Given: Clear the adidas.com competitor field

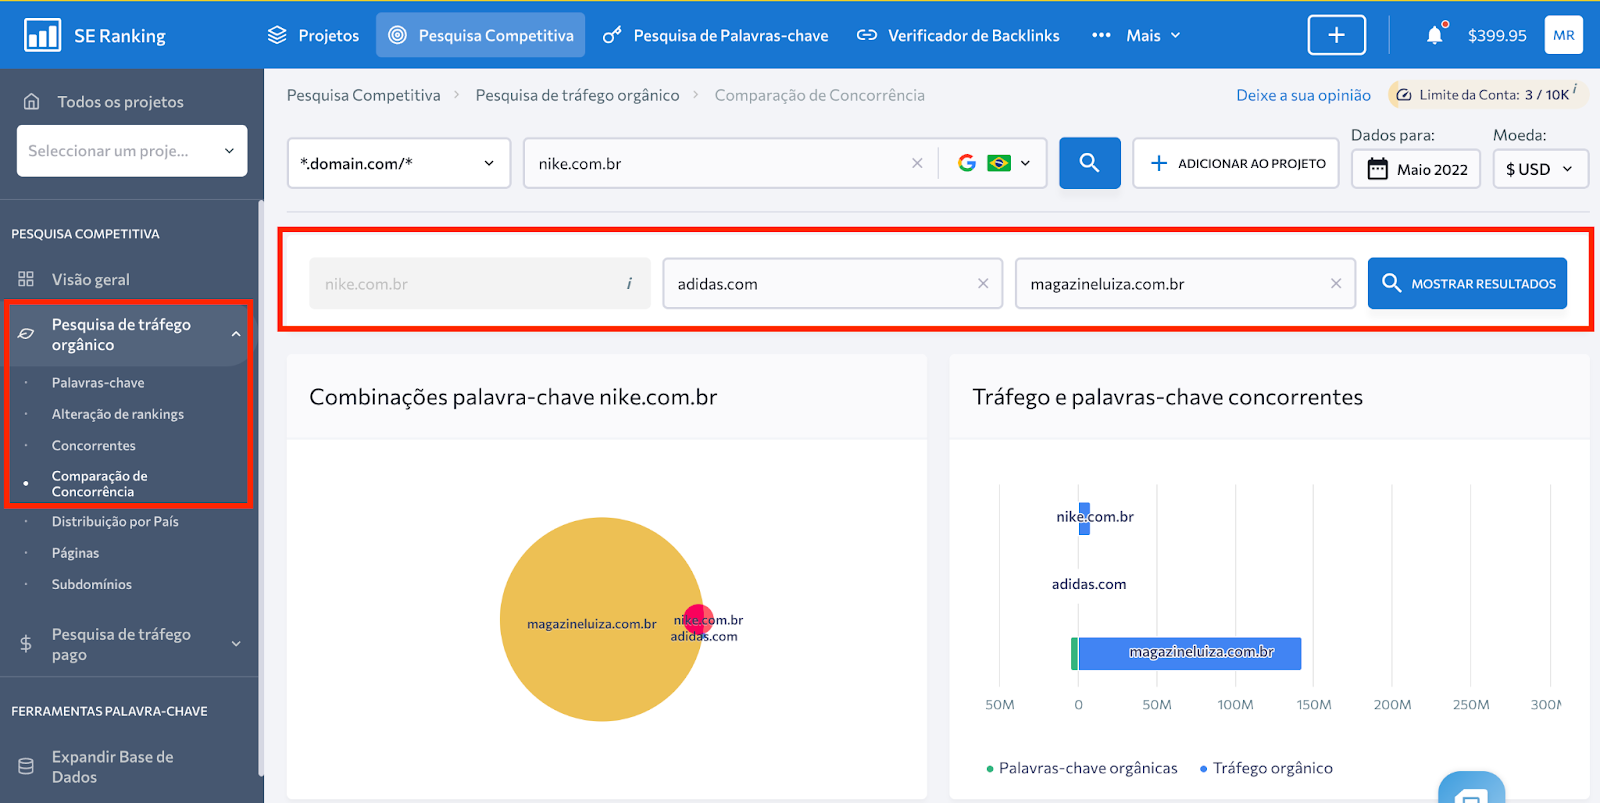Looking at the screenshot, I should pyautogui.click(x=983, y=284).
